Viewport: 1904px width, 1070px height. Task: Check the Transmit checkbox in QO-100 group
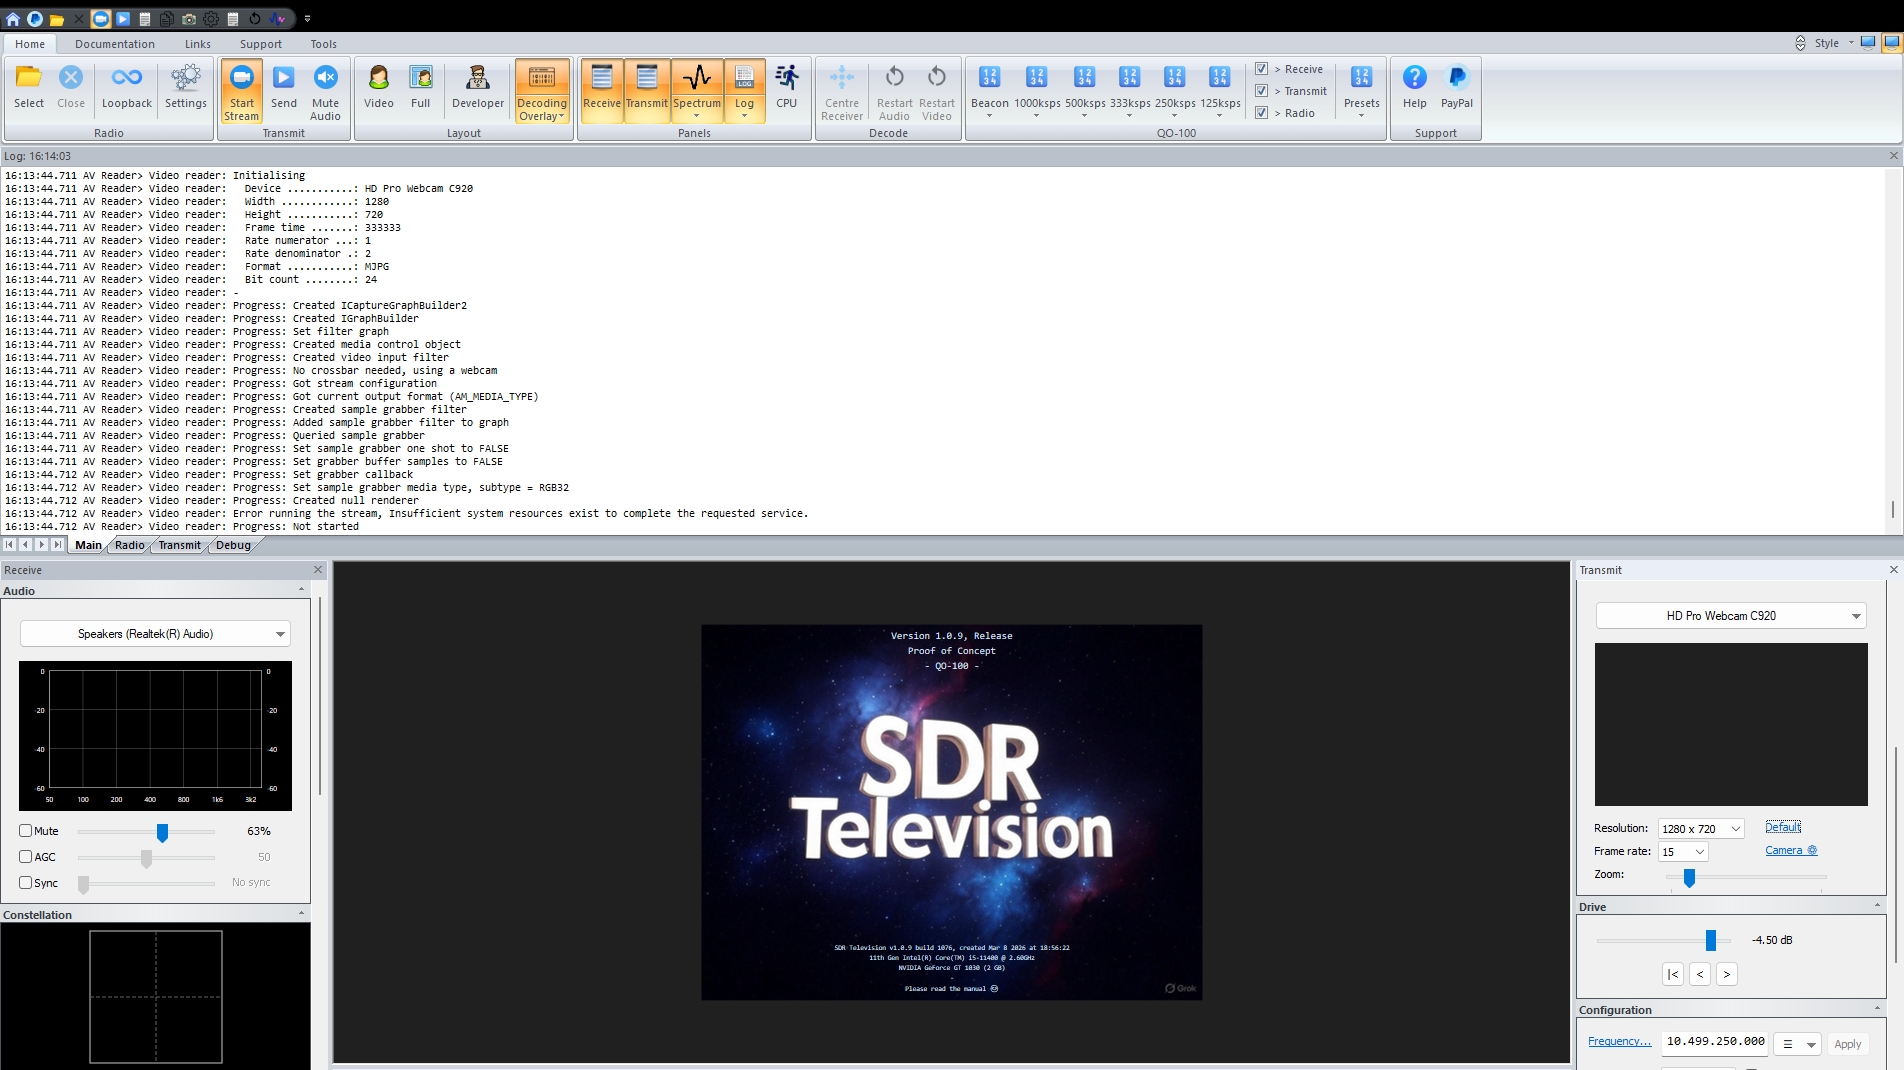1261,90
